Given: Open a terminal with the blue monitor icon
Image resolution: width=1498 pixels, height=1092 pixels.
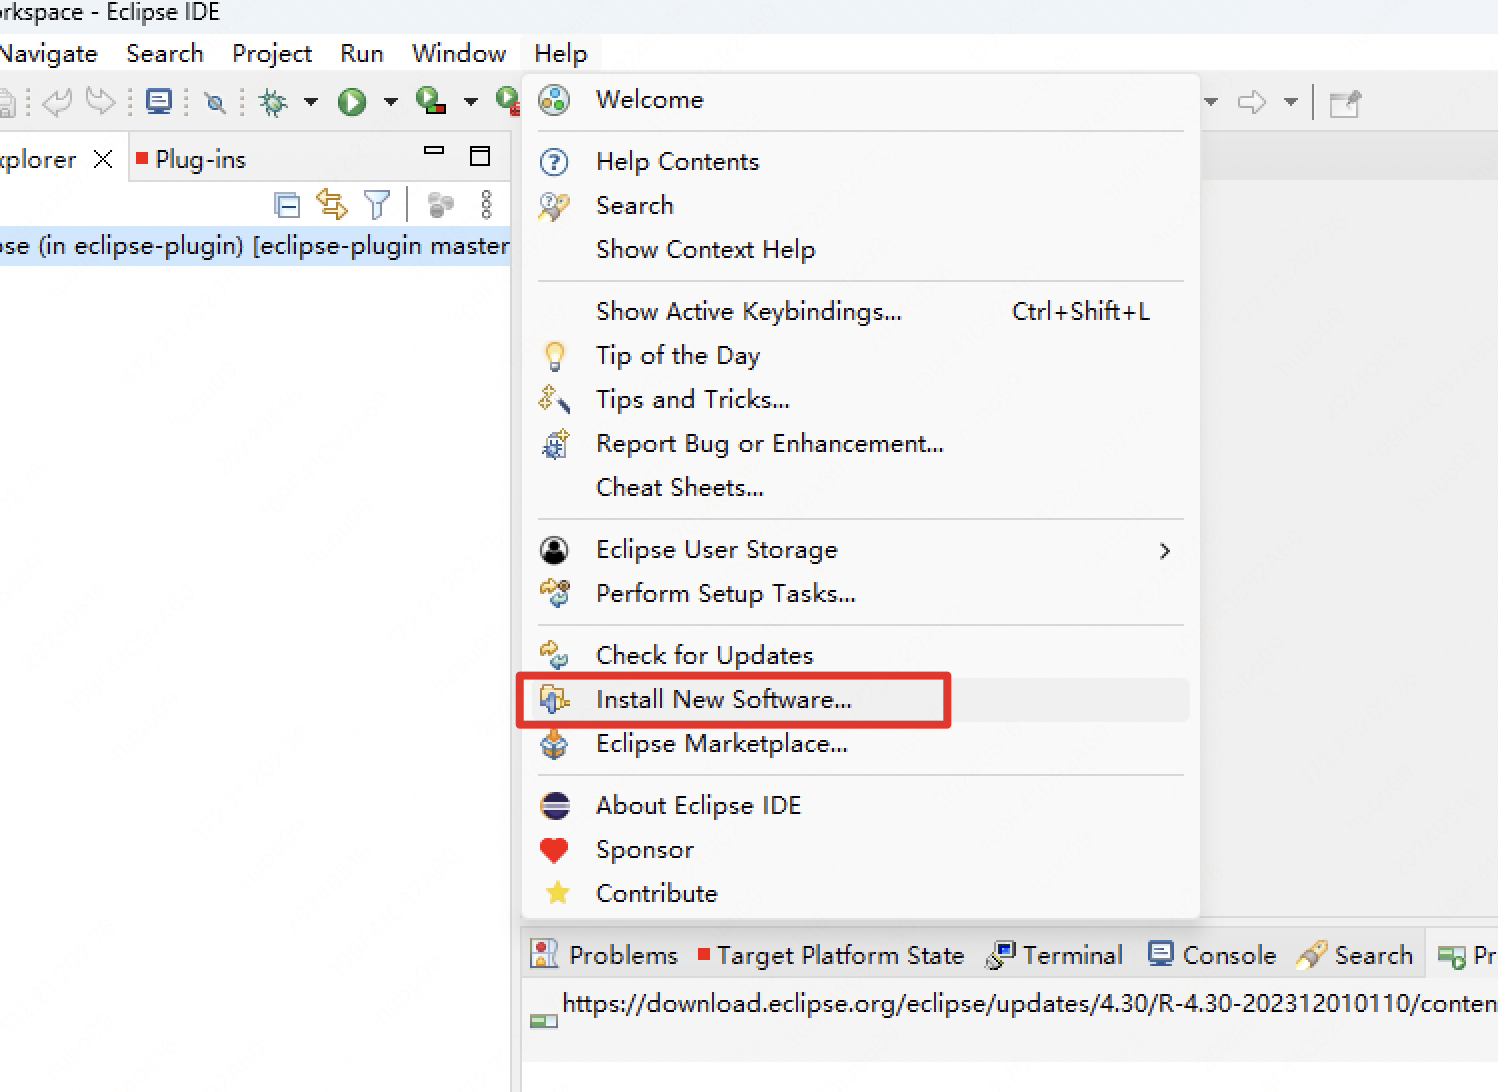Looking at the screenshot, I should [x=159, y=101].
